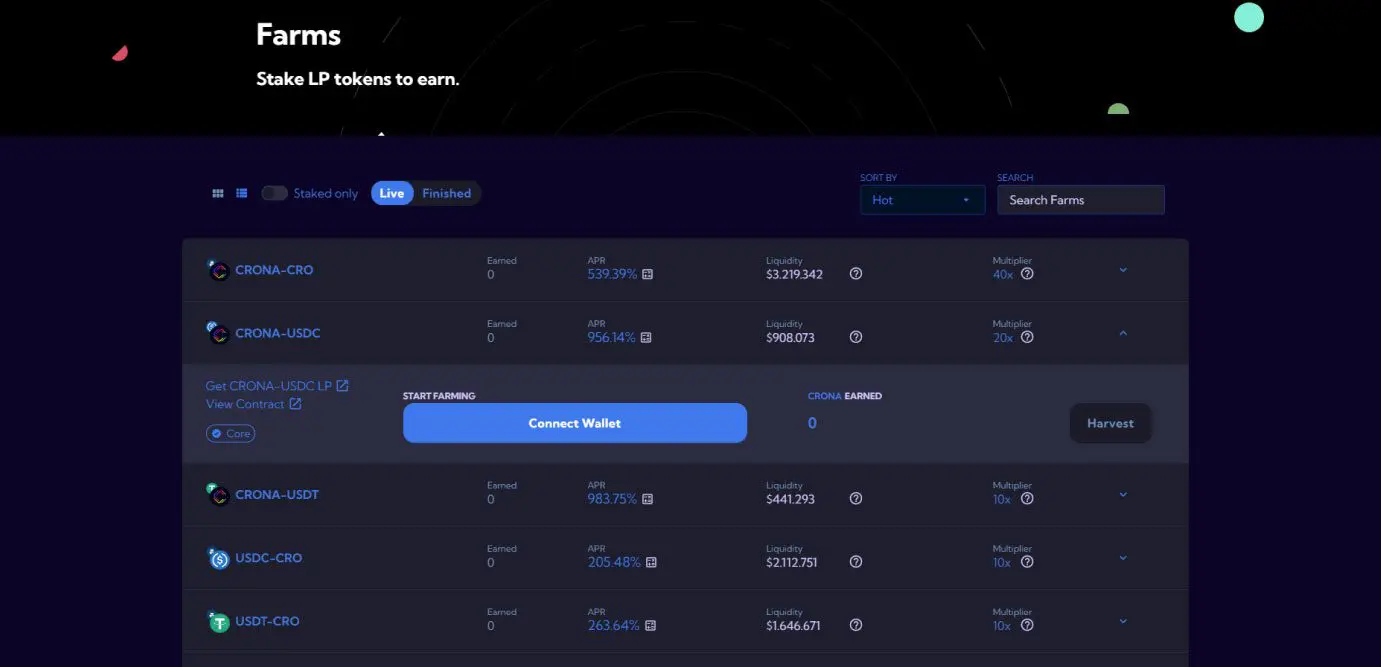Image resolution: width=1381 pixels, height=667 pixels.
Task: Open APR calculator for CRONA-CRO 539.39%
Action: (x=647, y=274)
